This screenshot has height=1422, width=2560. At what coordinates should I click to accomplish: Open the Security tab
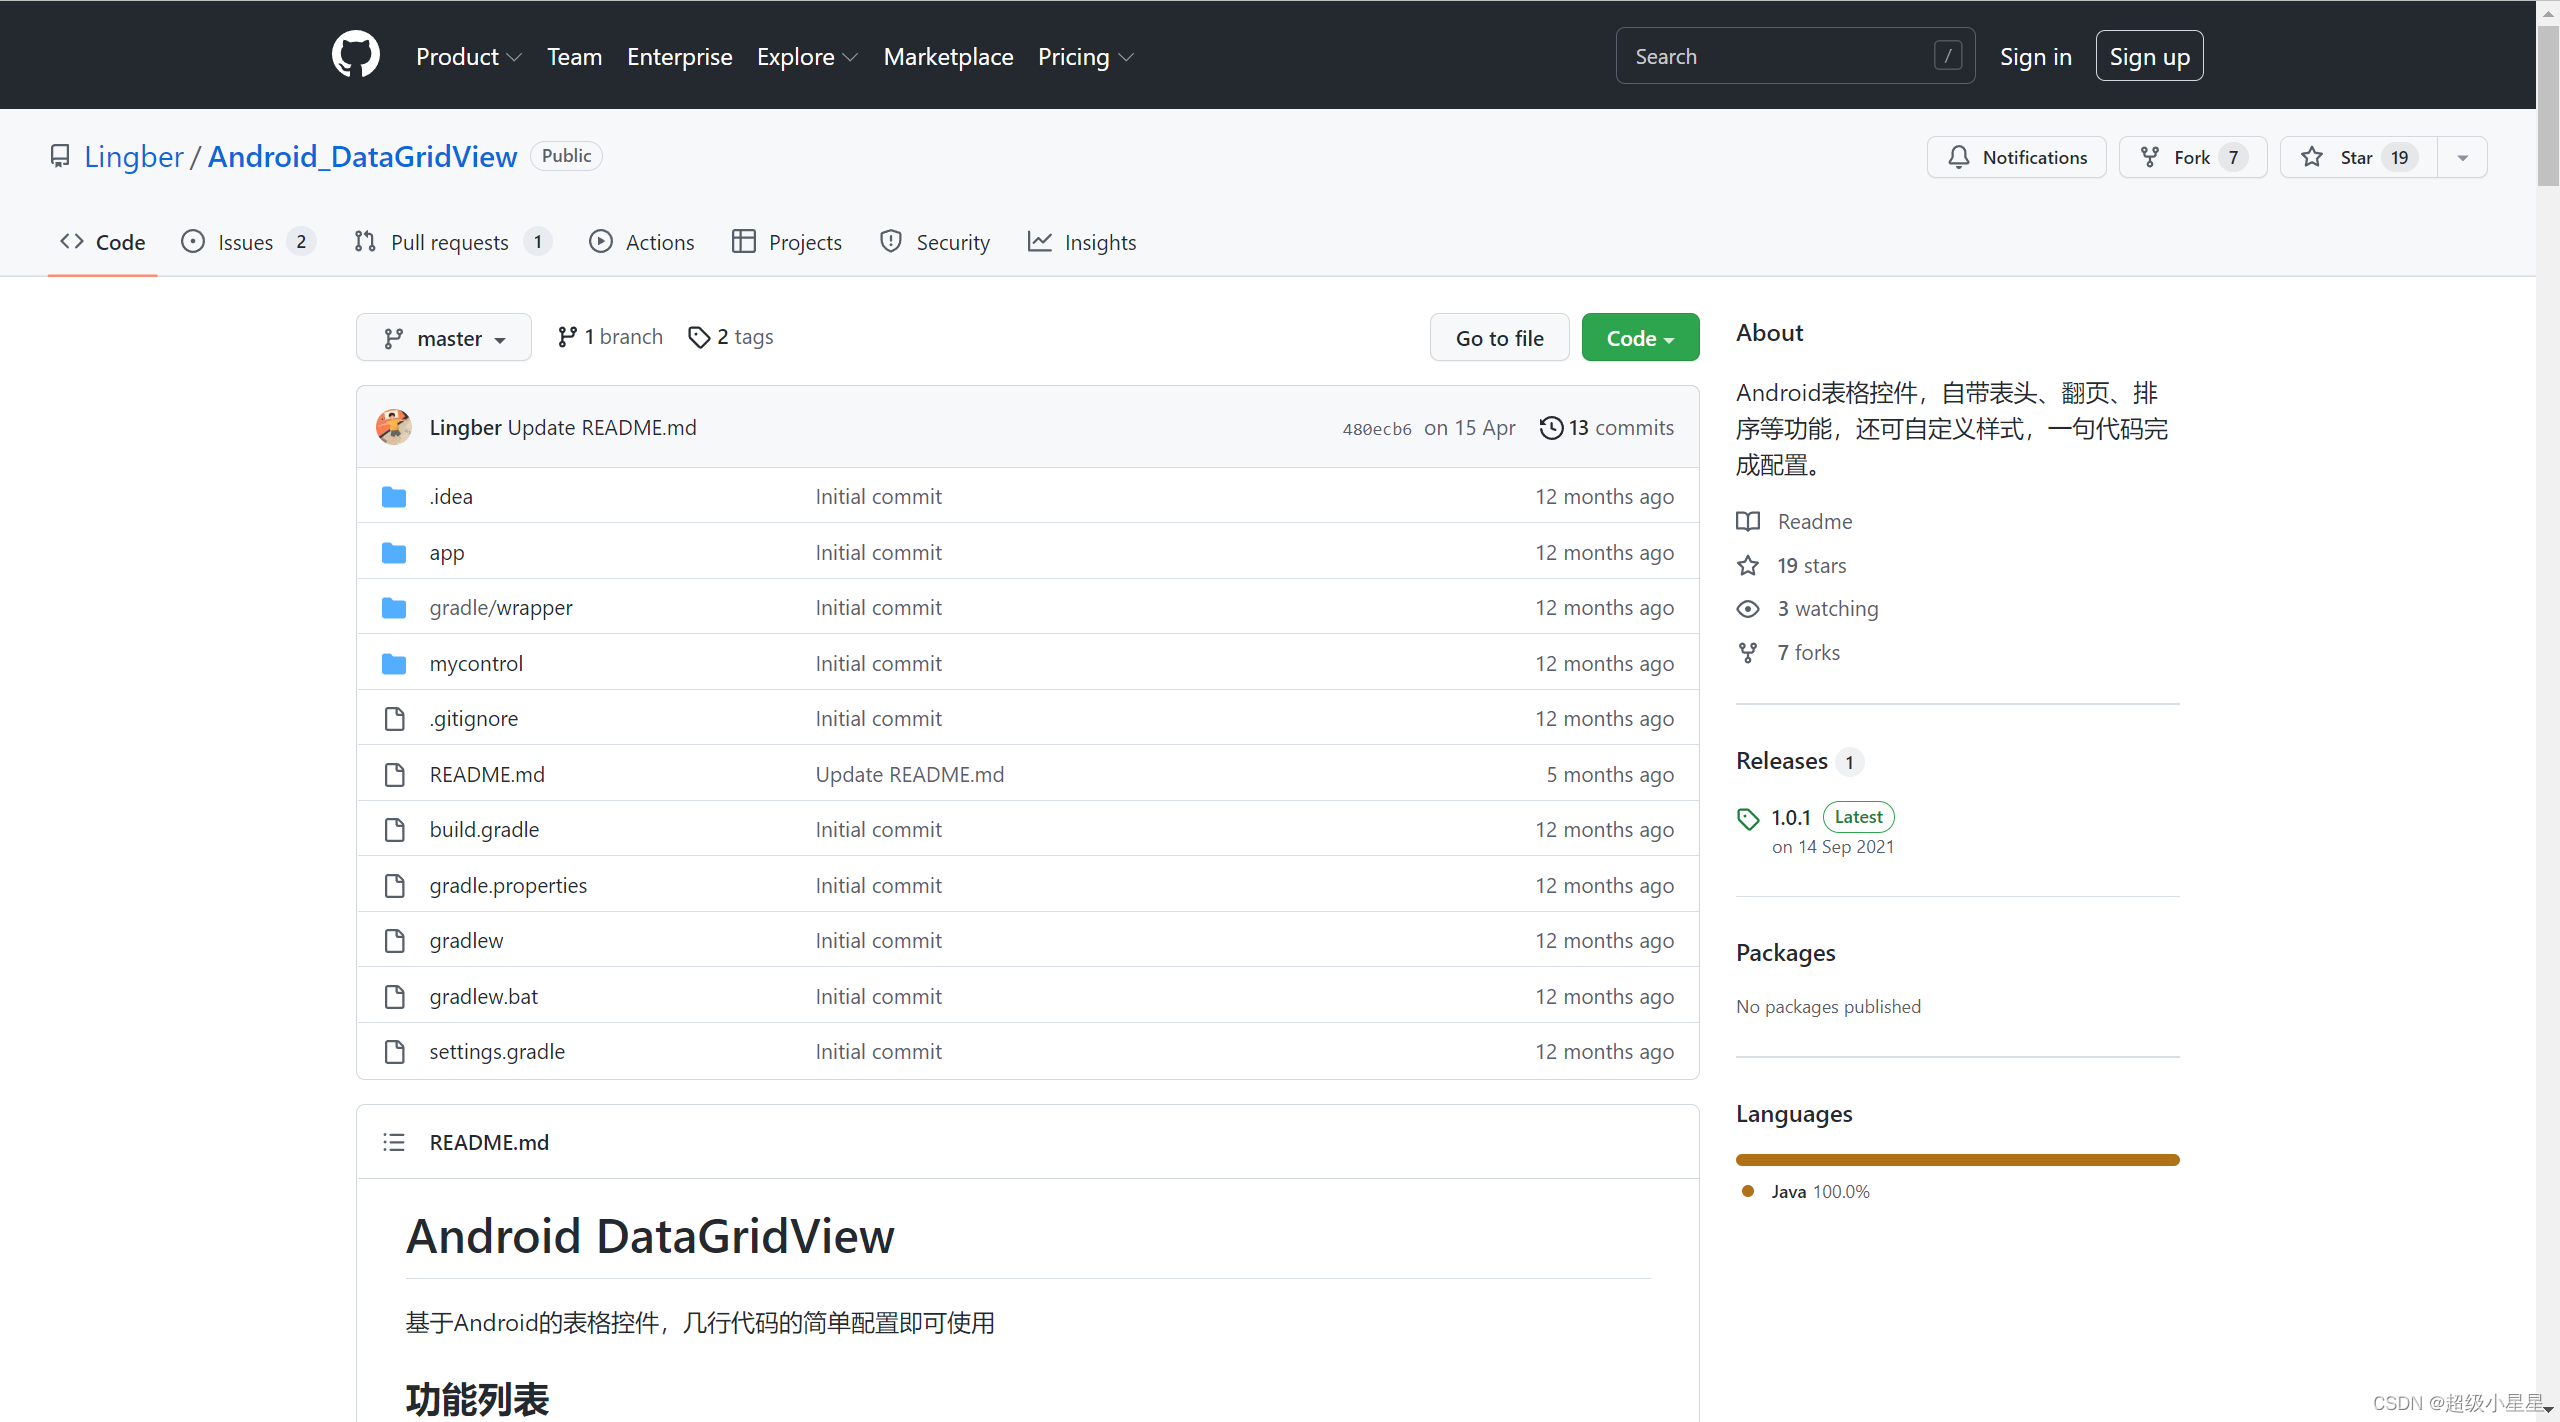coord(935,242)
